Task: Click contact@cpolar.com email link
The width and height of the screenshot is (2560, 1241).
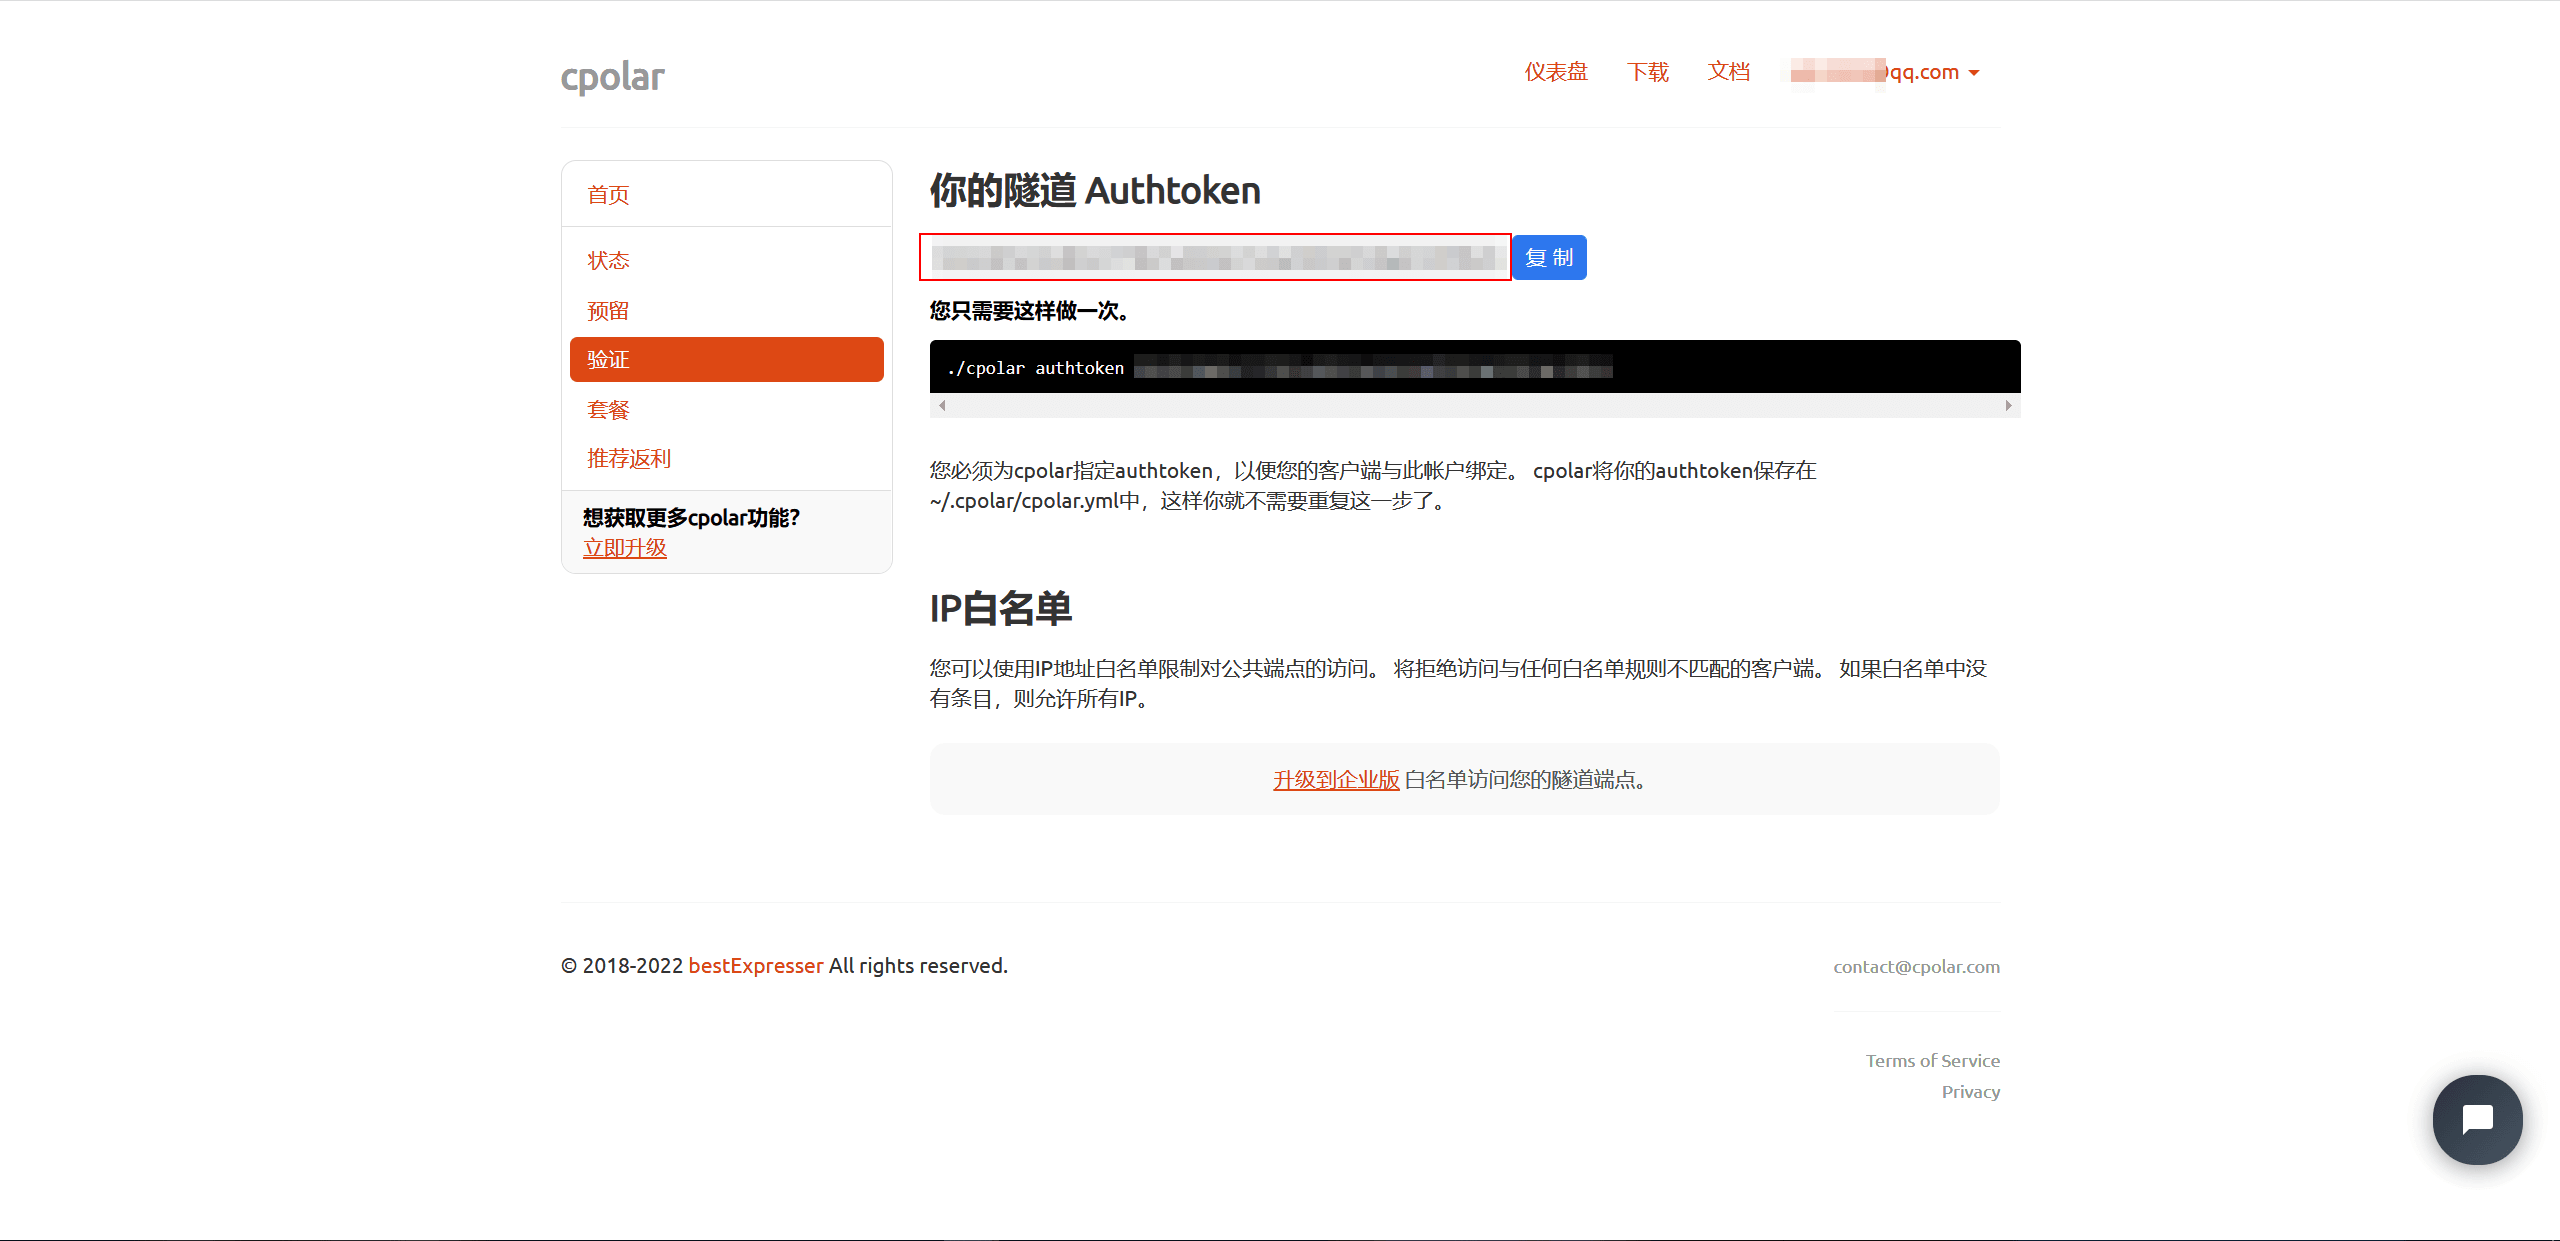Action: (x=1916, y=967)
